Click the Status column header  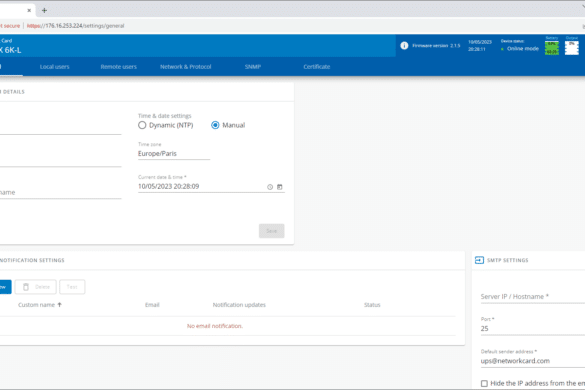372,305
